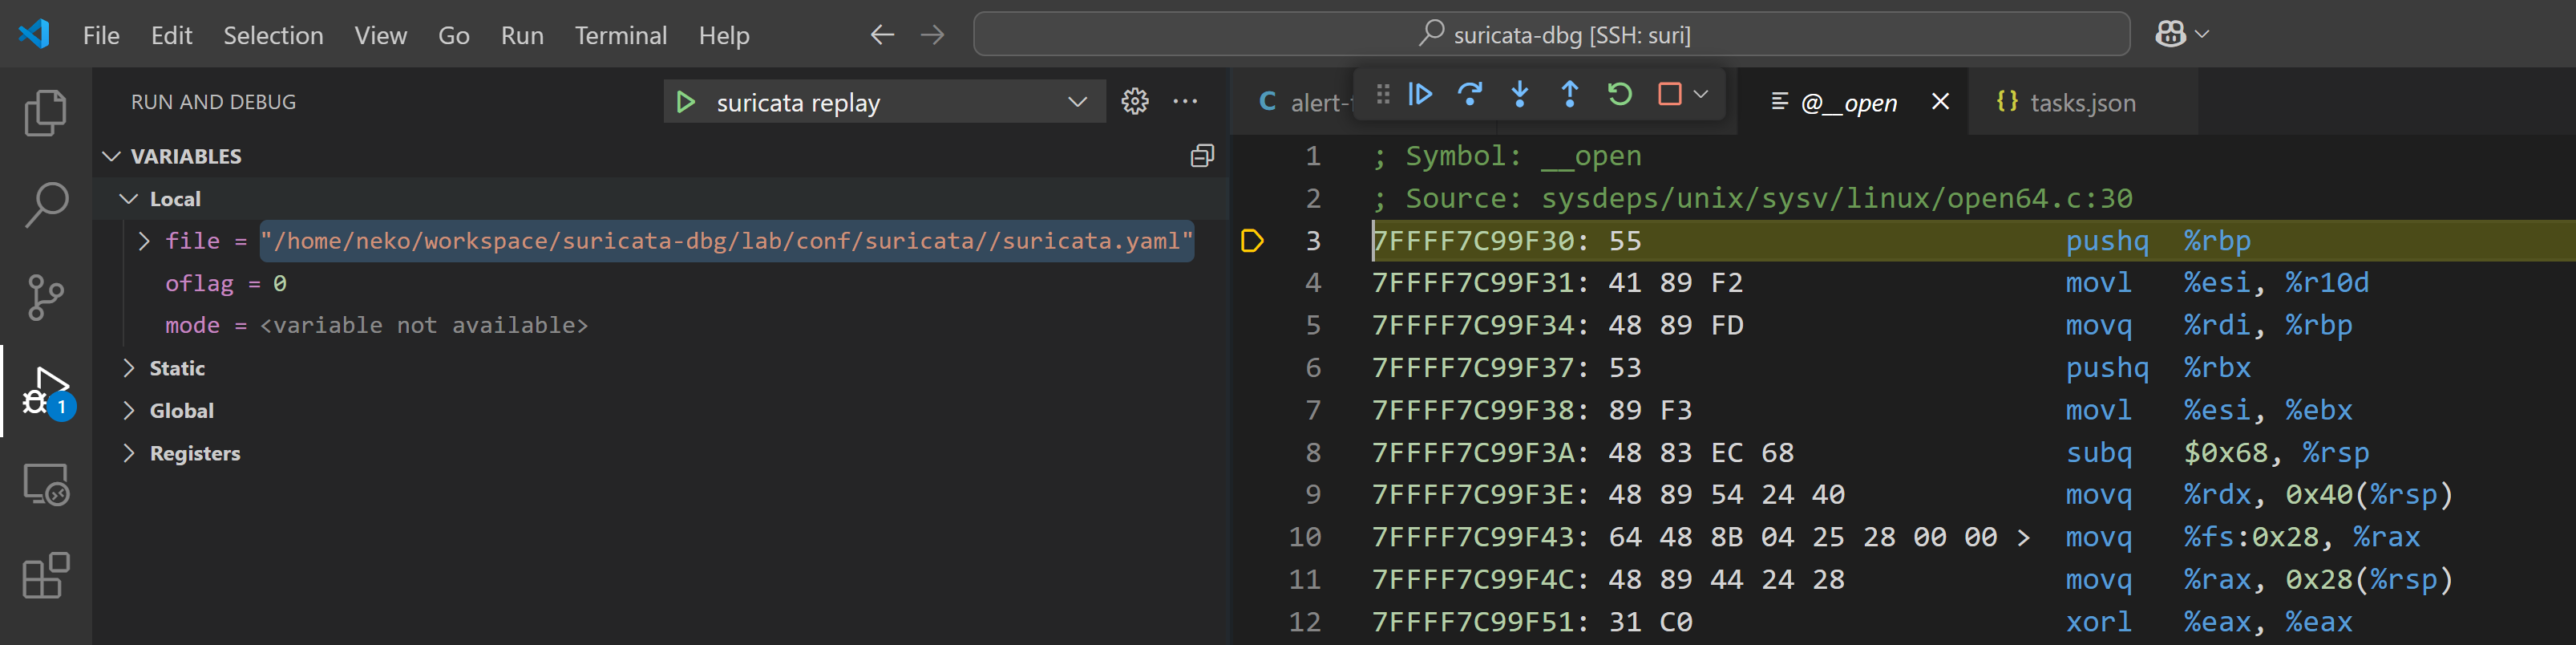Restart the debugging session

point(1619,95)
